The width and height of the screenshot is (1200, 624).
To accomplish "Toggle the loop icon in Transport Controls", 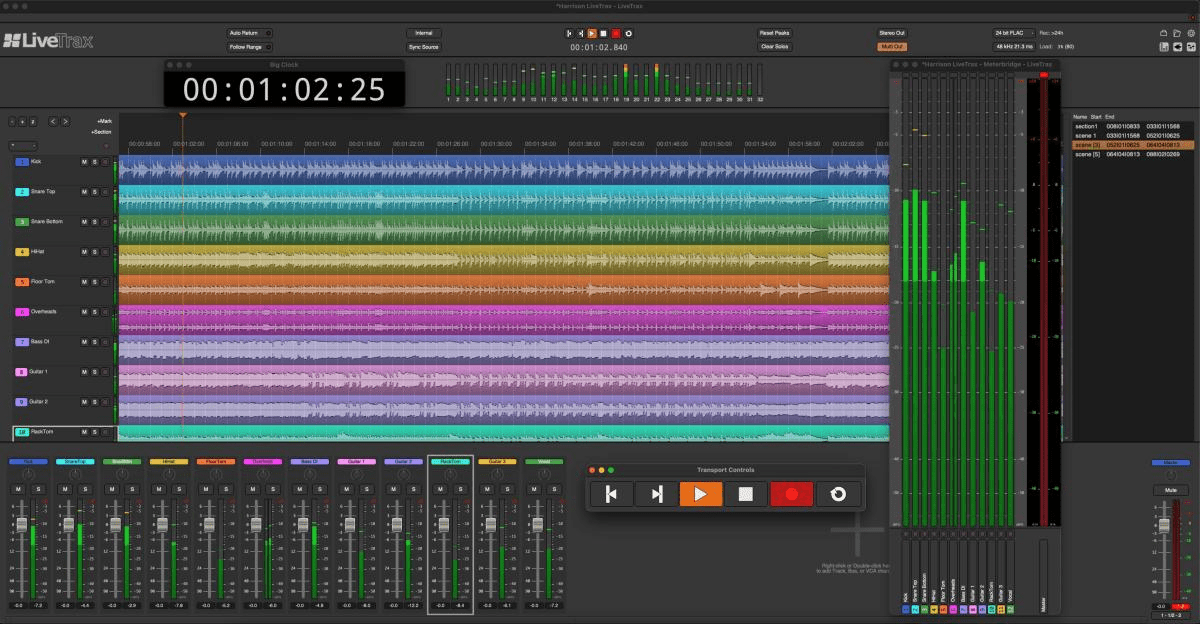I will tap(838, 494).
